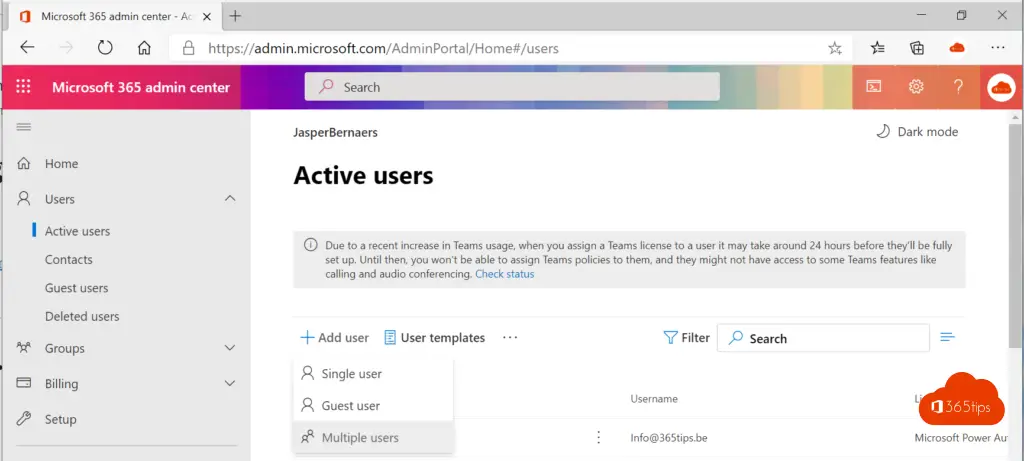View site info via the lock icon

point(189,48)
